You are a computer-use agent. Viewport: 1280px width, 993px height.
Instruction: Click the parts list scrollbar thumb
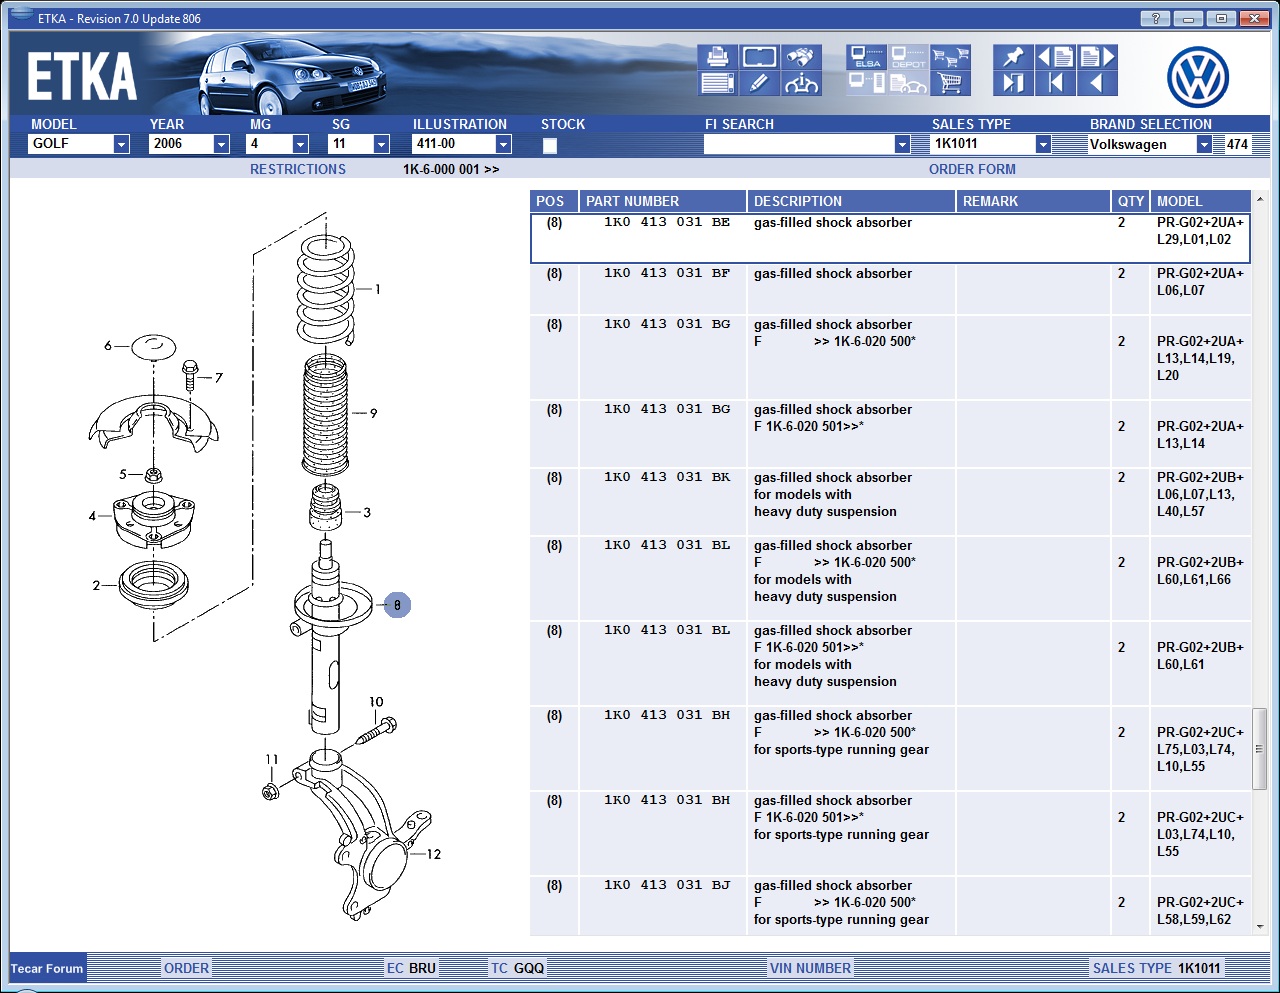[x=1260, y=748]
